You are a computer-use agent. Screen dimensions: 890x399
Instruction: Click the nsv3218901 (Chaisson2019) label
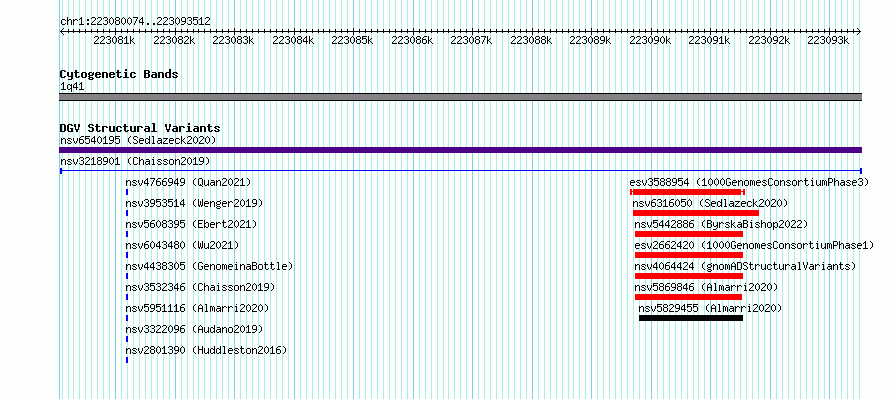135,161
